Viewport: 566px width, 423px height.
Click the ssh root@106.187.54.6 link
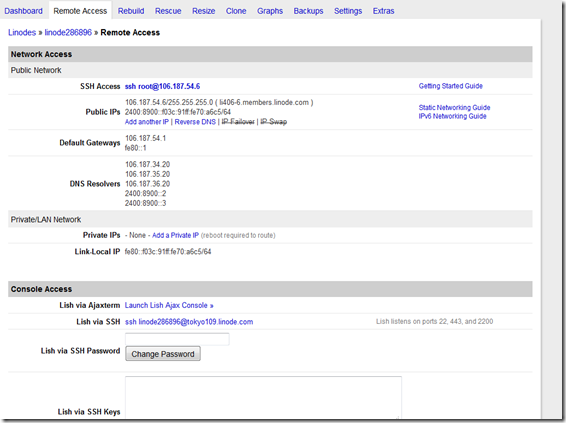point(162,86)
